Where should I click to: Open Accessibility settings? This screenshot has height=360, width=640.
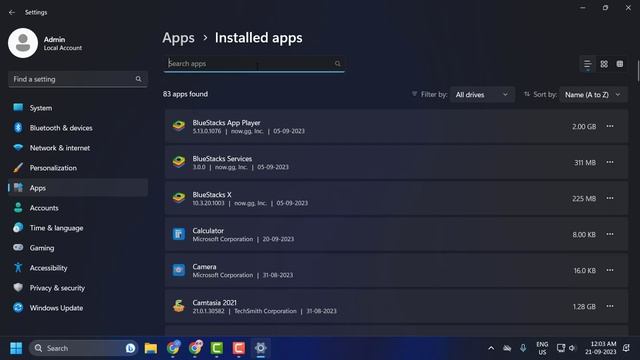(78, 268)
